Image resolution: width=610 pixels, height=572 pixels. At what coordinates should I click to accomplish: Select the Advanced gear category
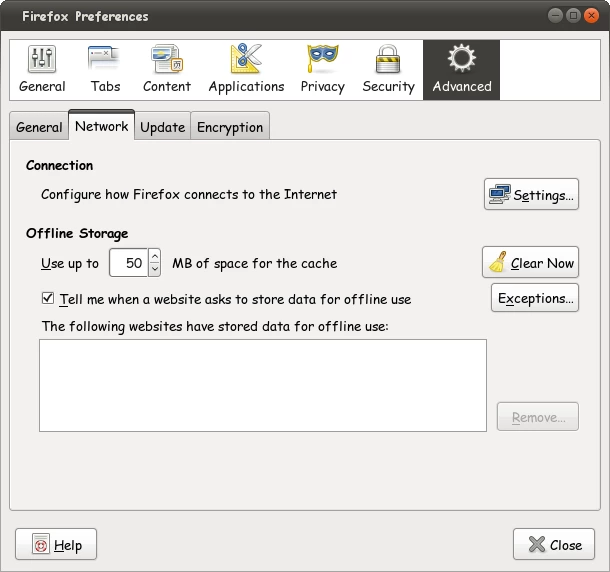click(x=461, y=70)
